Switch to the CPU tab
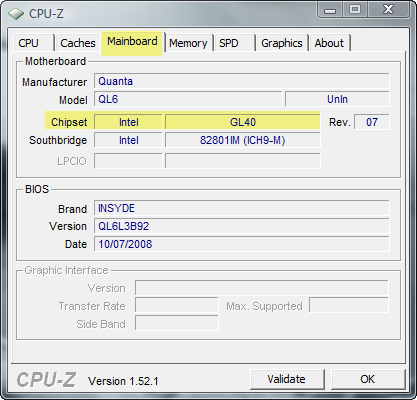 [34, 43]
